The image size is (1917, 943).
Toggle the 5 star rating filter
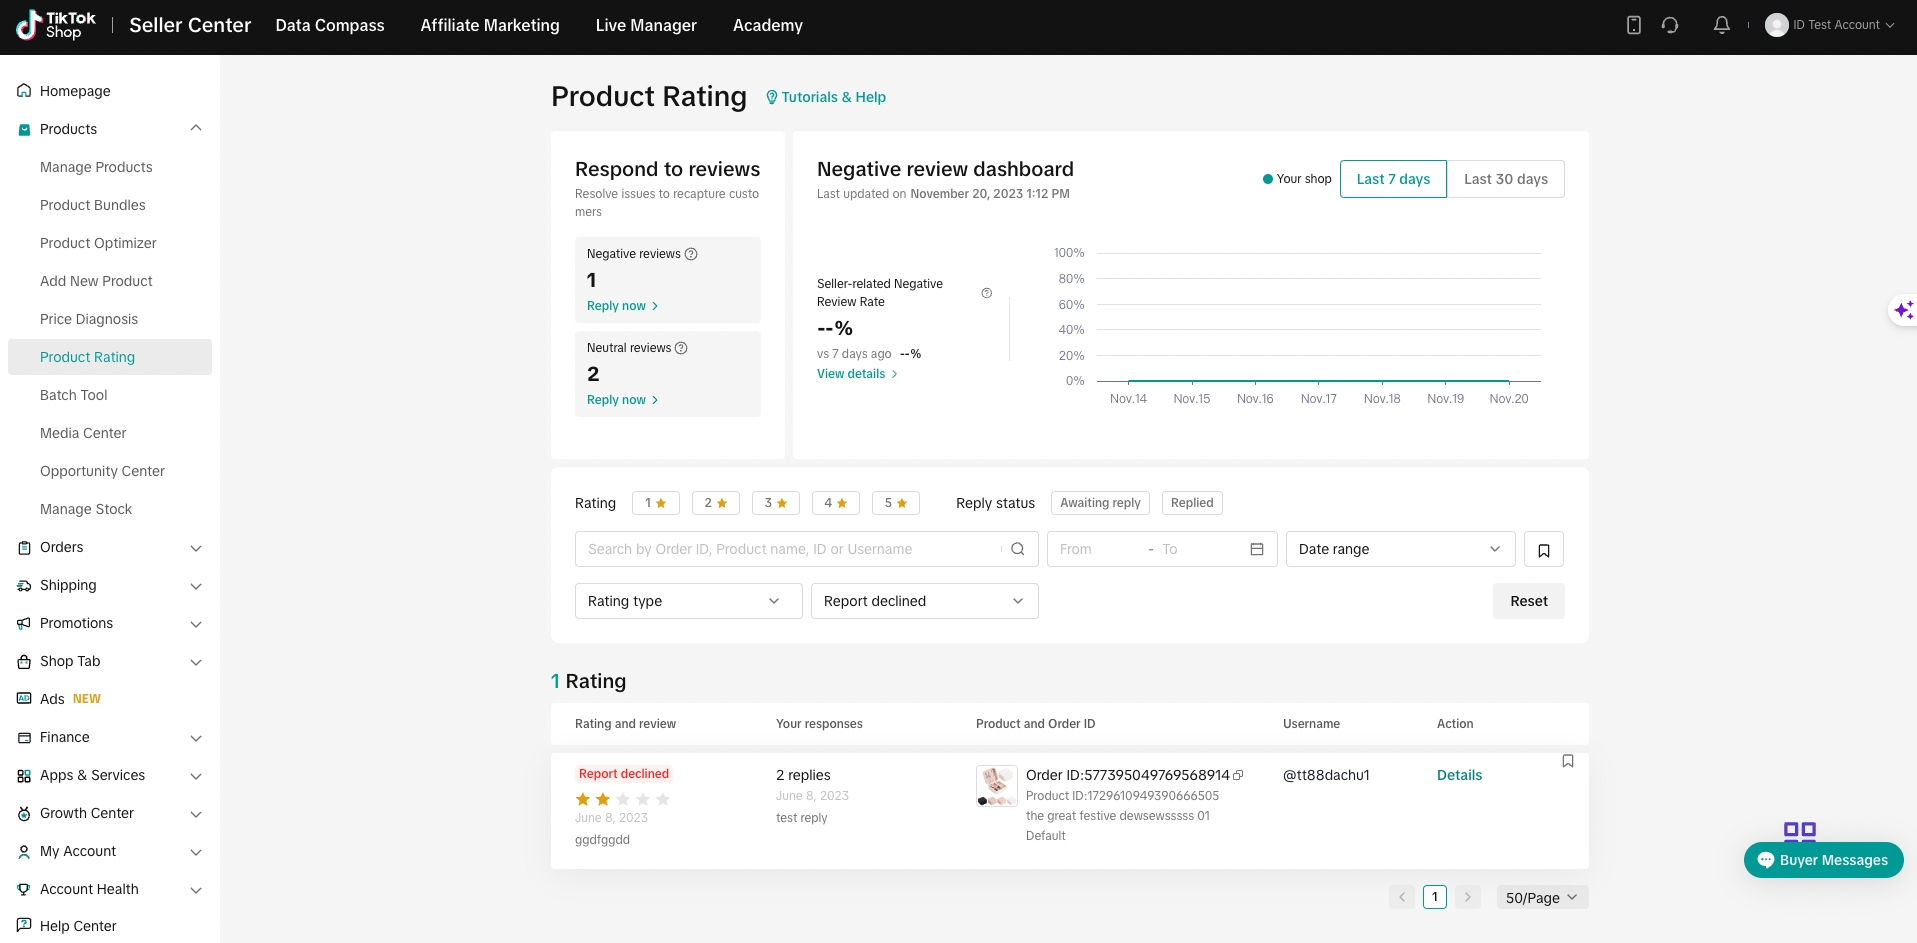tap(896, 503)
